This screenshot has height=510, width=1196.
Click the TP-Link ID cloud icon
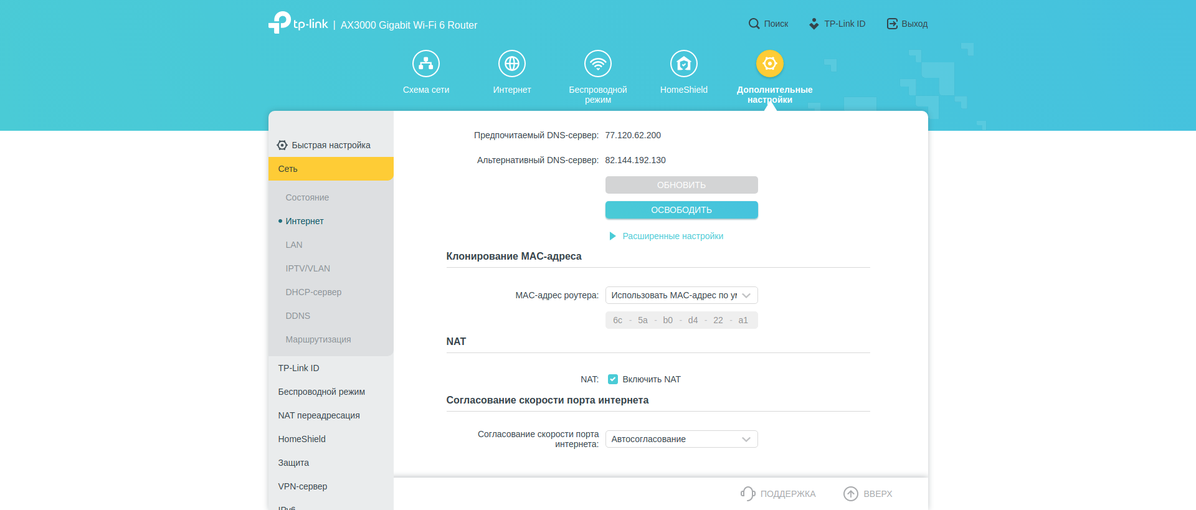click(x=814, y=24)
